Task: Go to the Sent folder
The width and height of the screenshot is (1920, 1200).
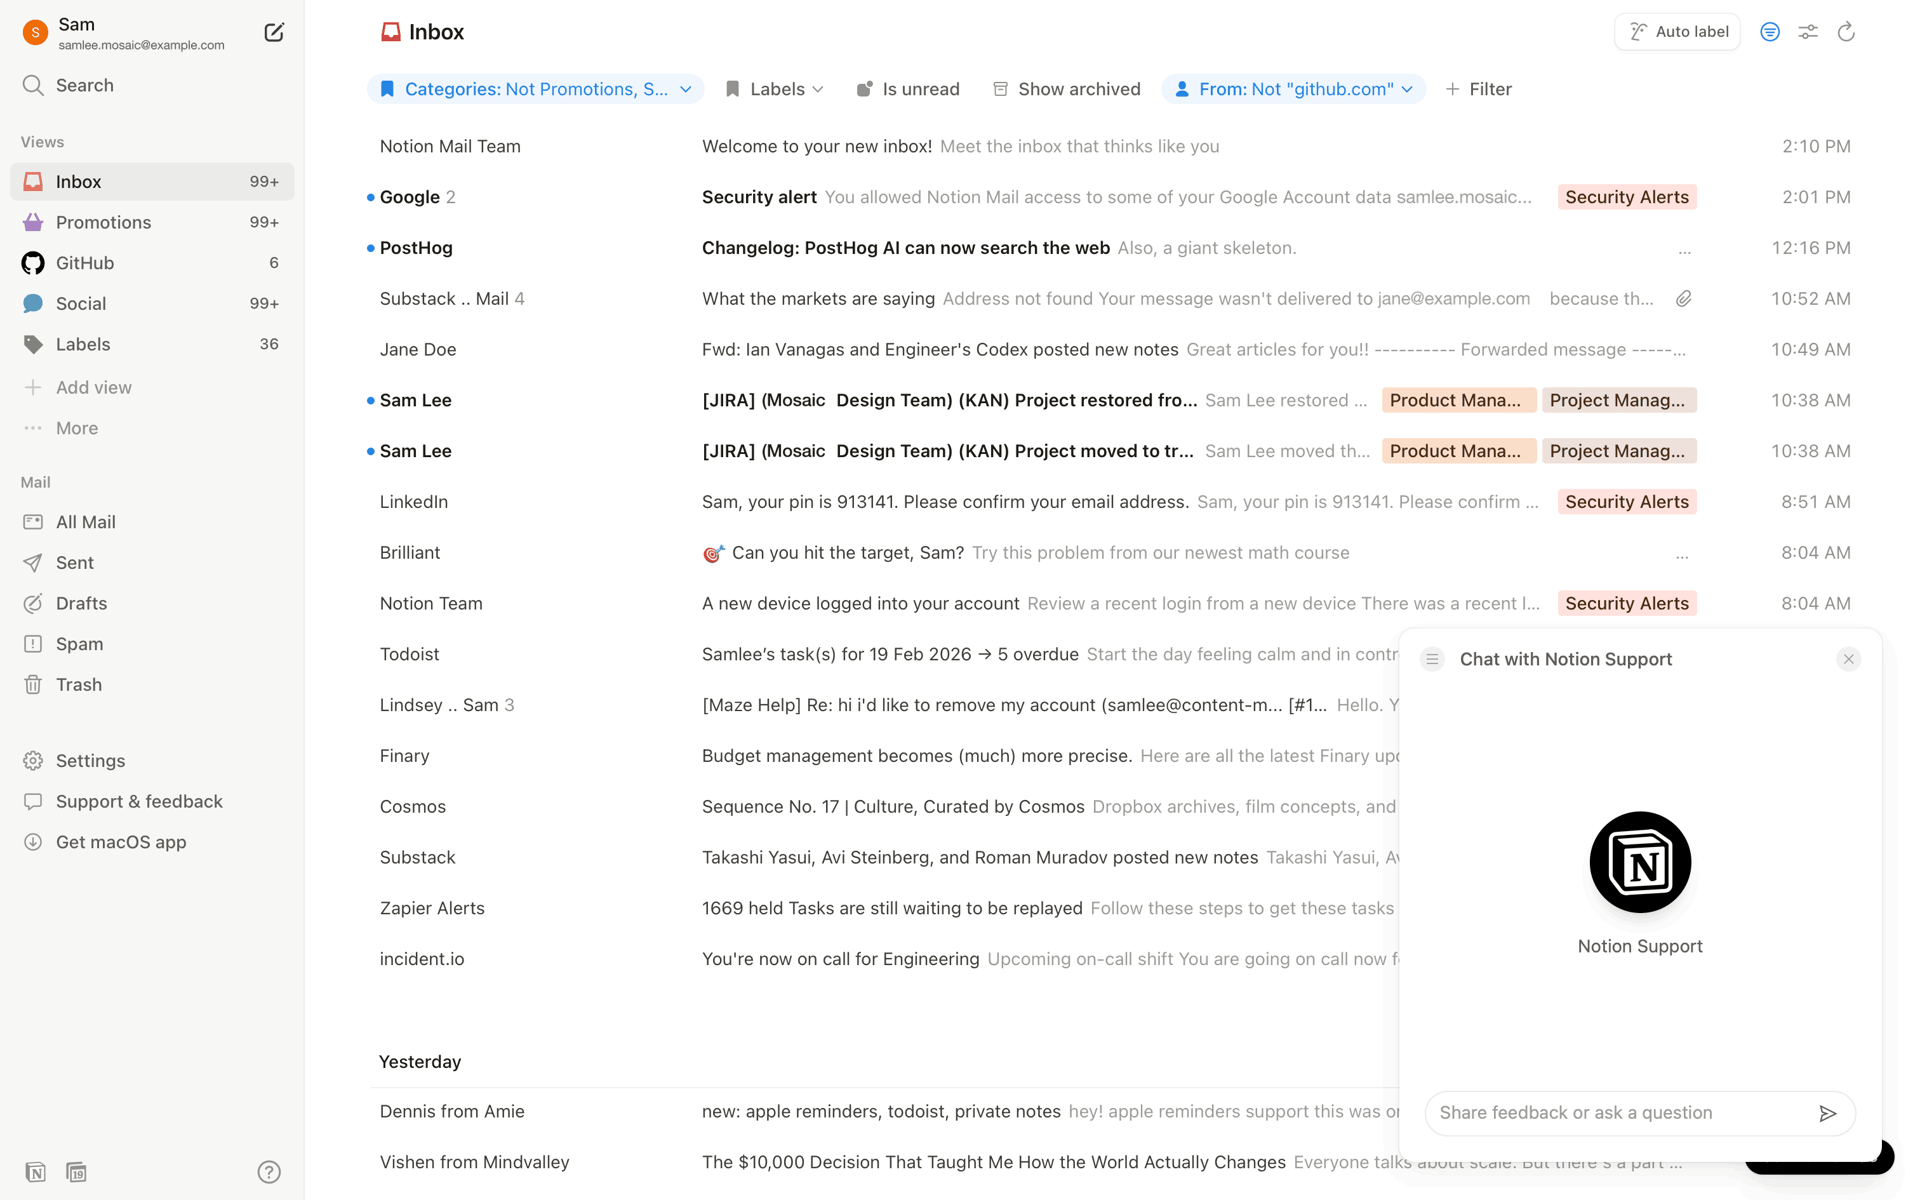Action: pyautogui.click(x=152, y=563)
